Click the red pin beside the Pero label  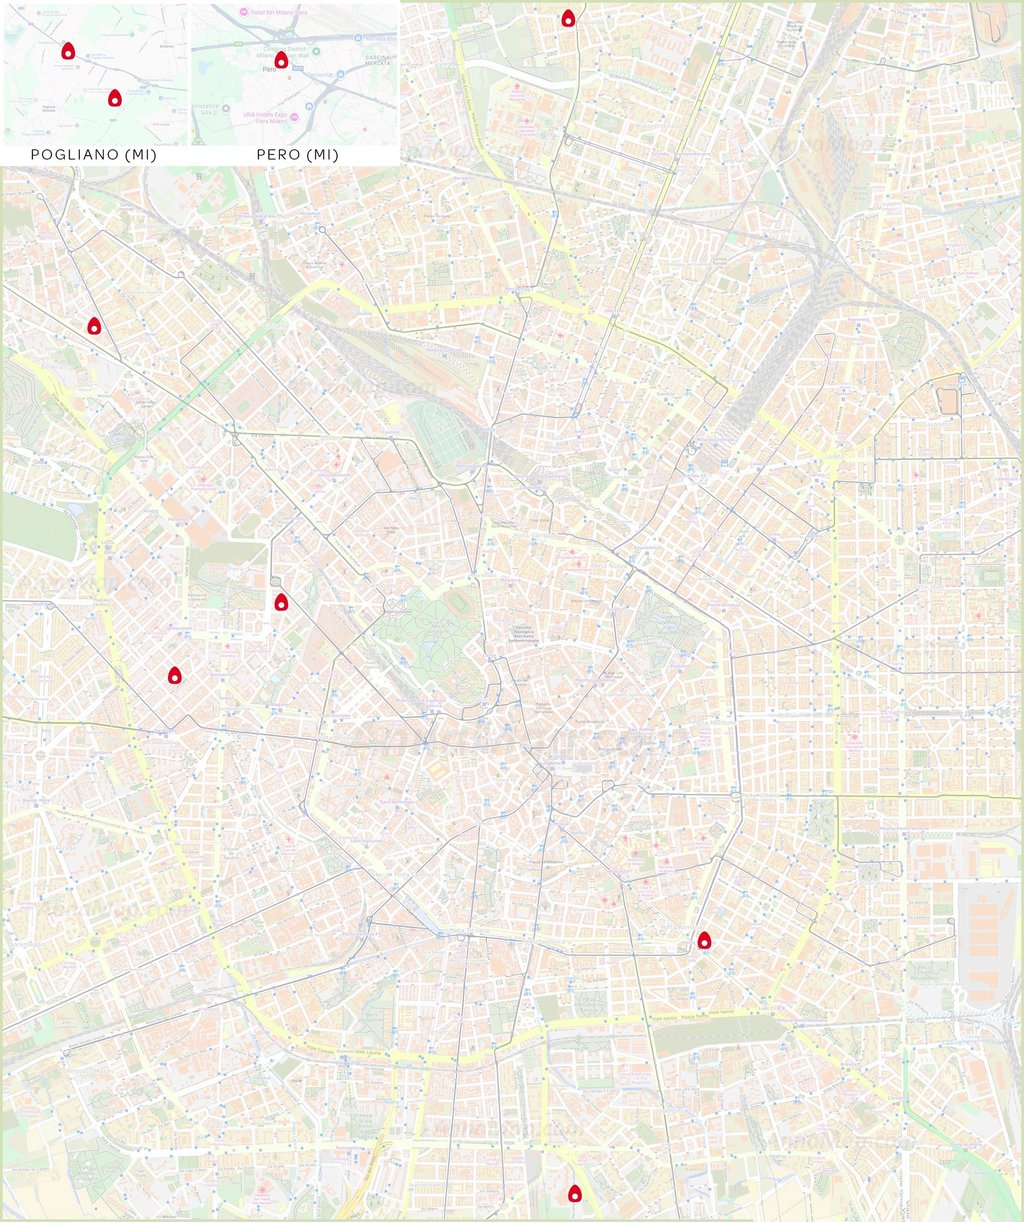coord(281,60)
